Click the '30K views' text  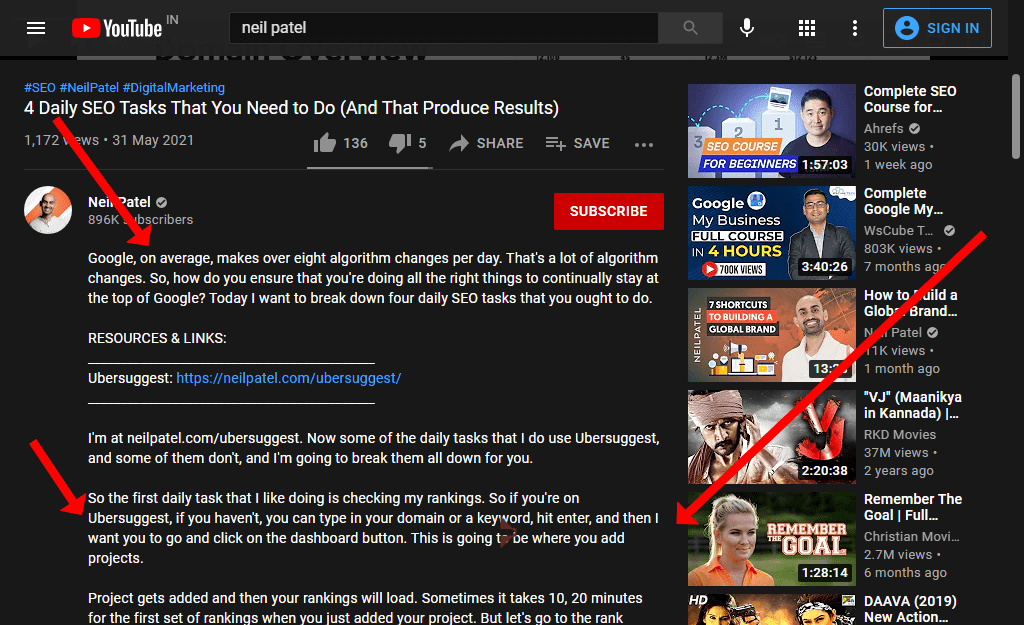pyautogui.click(x=895, y=147)
